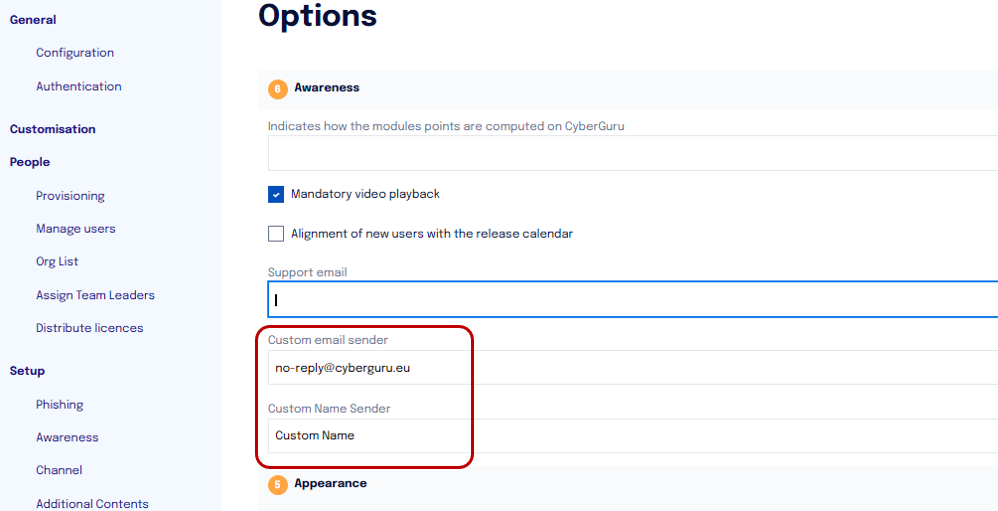Click the Custom email sender field
This screenshot has width=998, height=511.
(633, 368)
